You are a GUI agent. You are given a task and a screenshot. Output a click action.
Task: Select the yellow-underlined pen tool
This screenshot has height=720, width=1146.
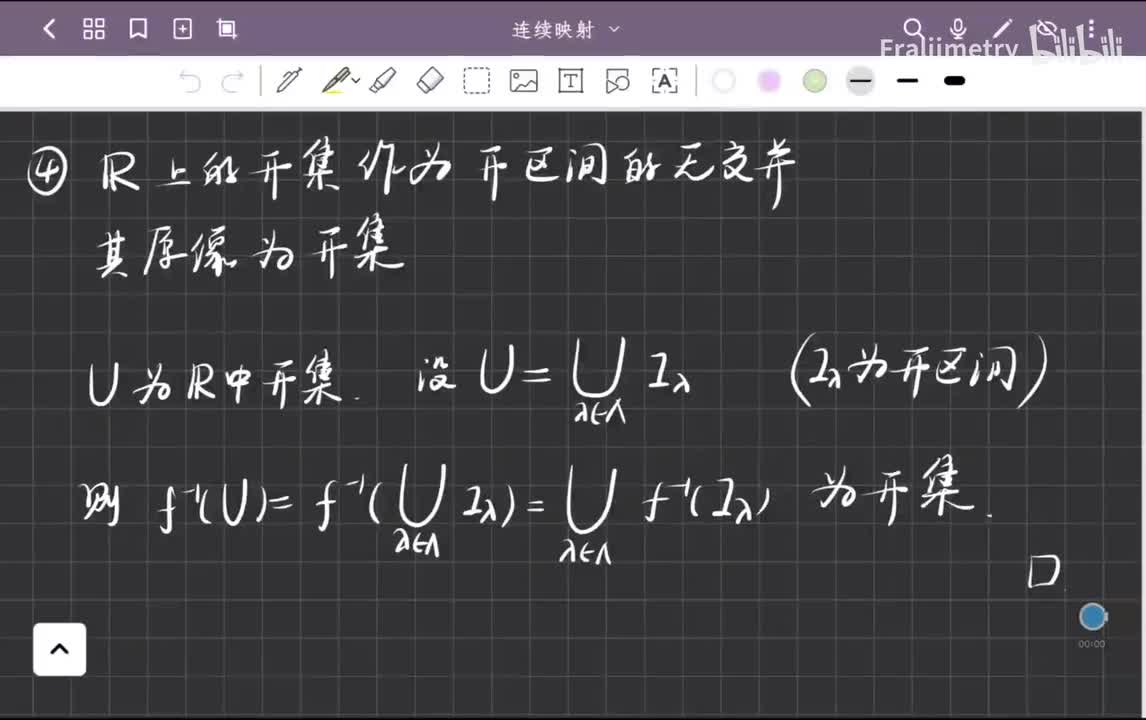coord(336,80)
